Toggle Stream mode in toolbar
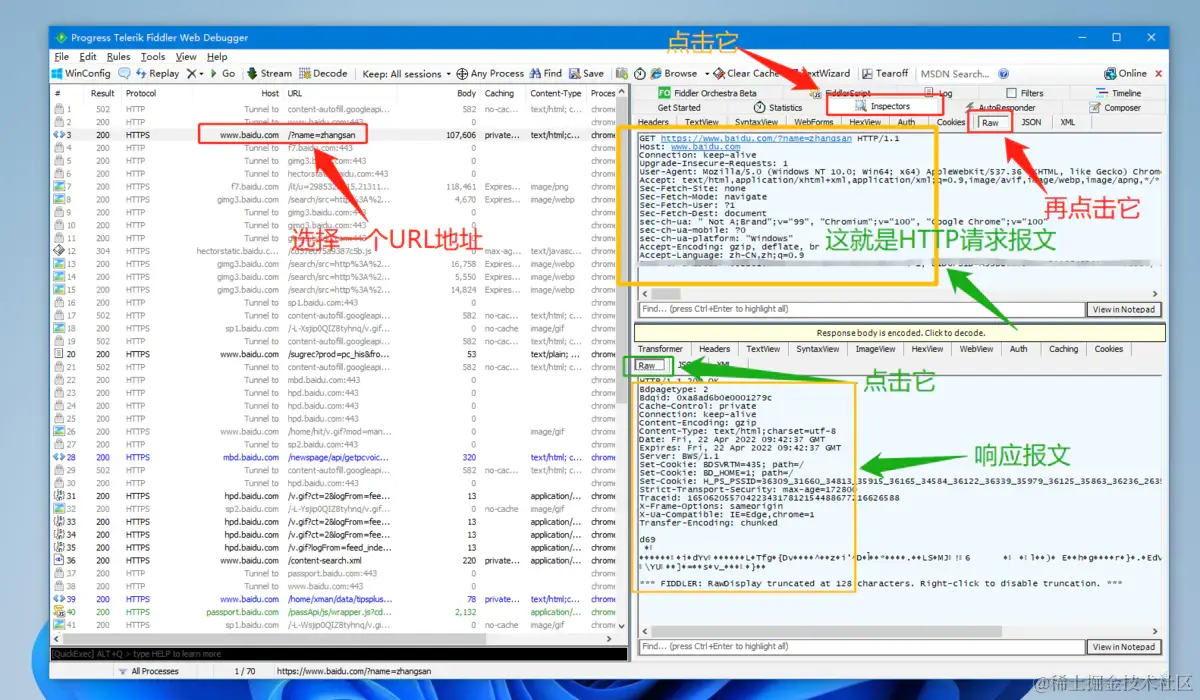This screenshot has width=1200, height=700. (x=269, y=73)
